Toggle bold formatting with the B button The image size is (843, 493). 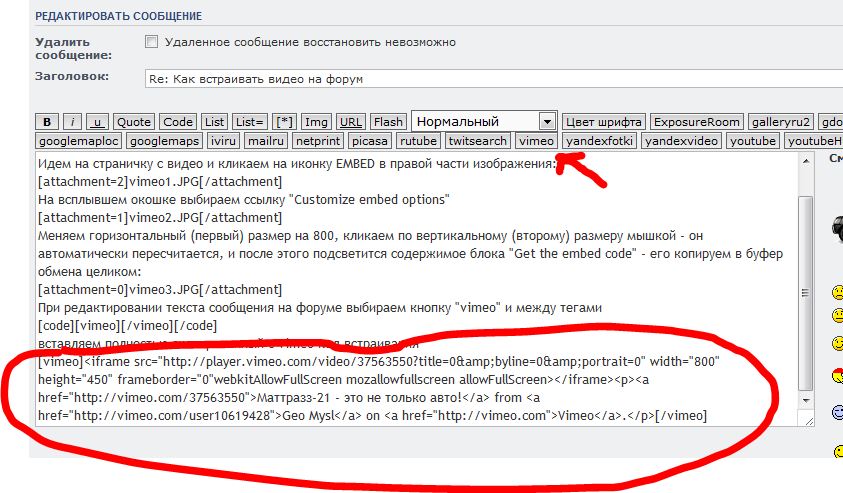(x=47, y=122)
